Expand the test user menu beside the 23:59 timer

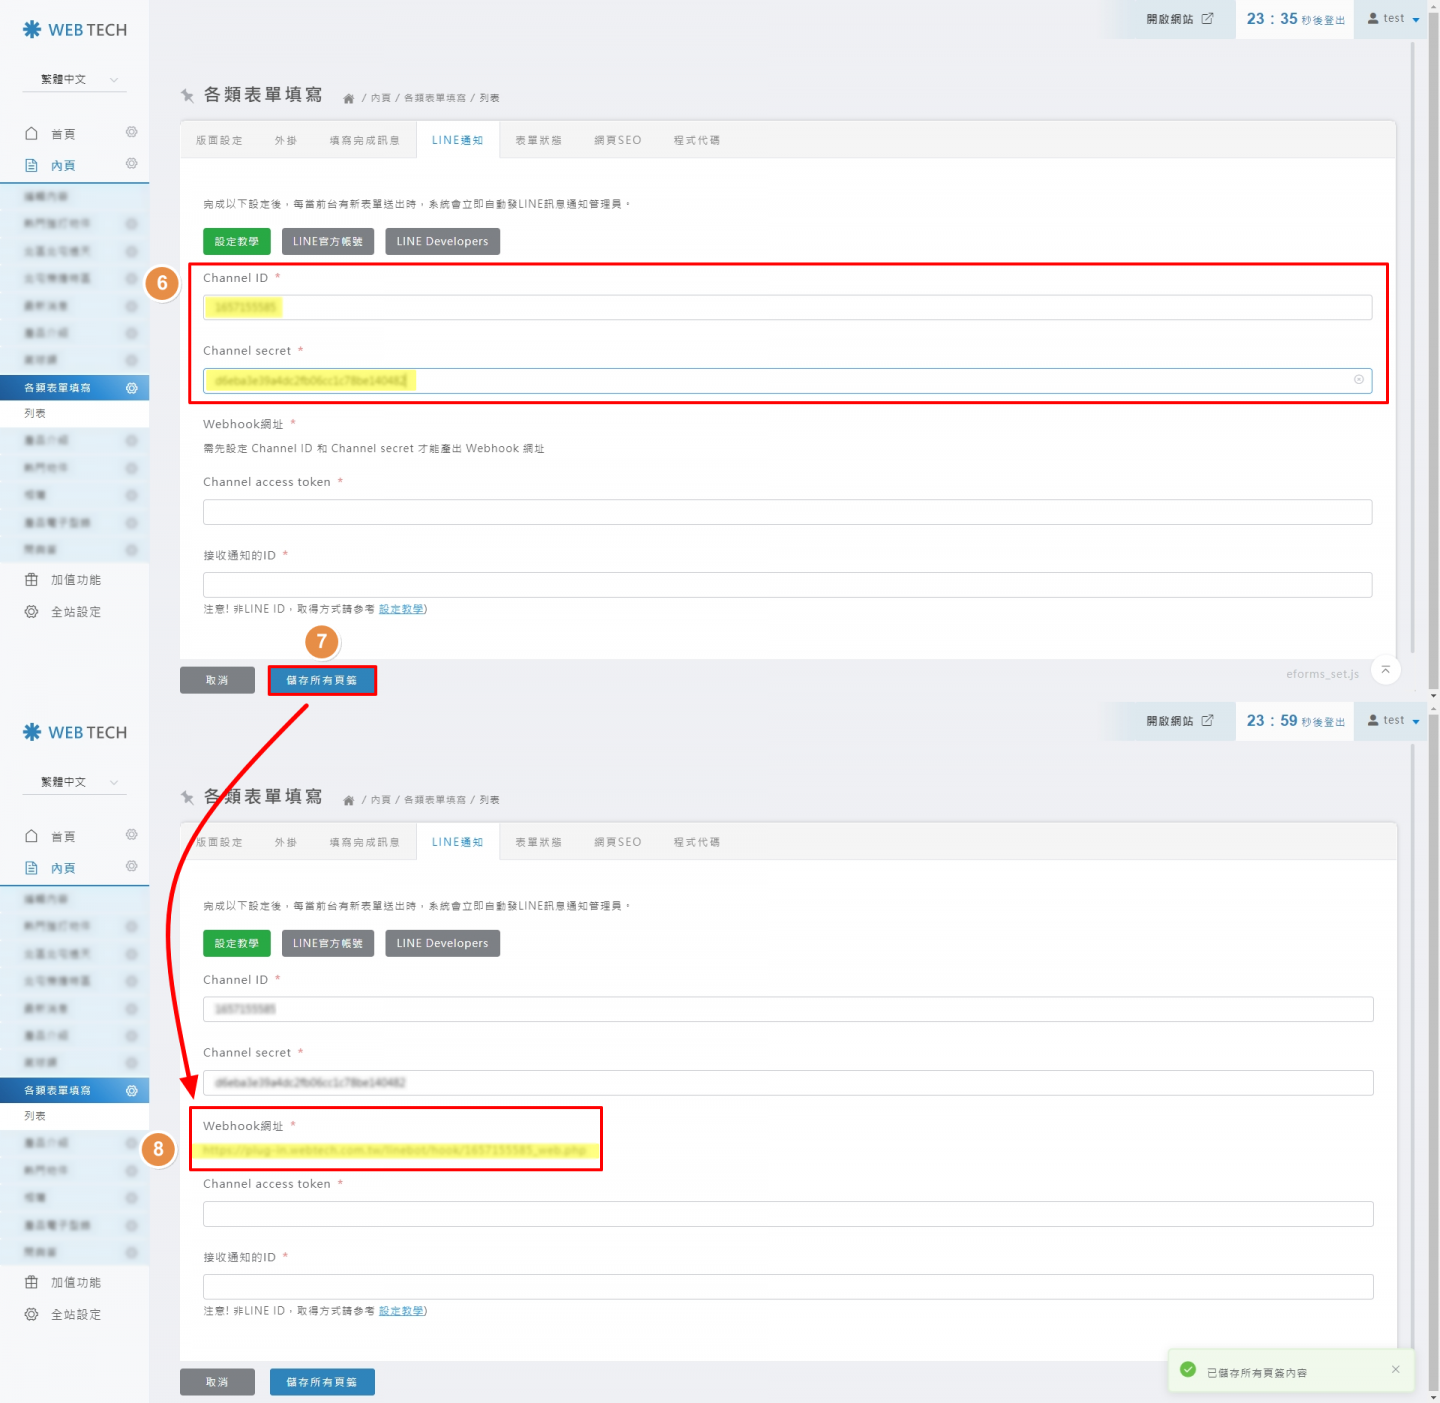point(1394,721)
